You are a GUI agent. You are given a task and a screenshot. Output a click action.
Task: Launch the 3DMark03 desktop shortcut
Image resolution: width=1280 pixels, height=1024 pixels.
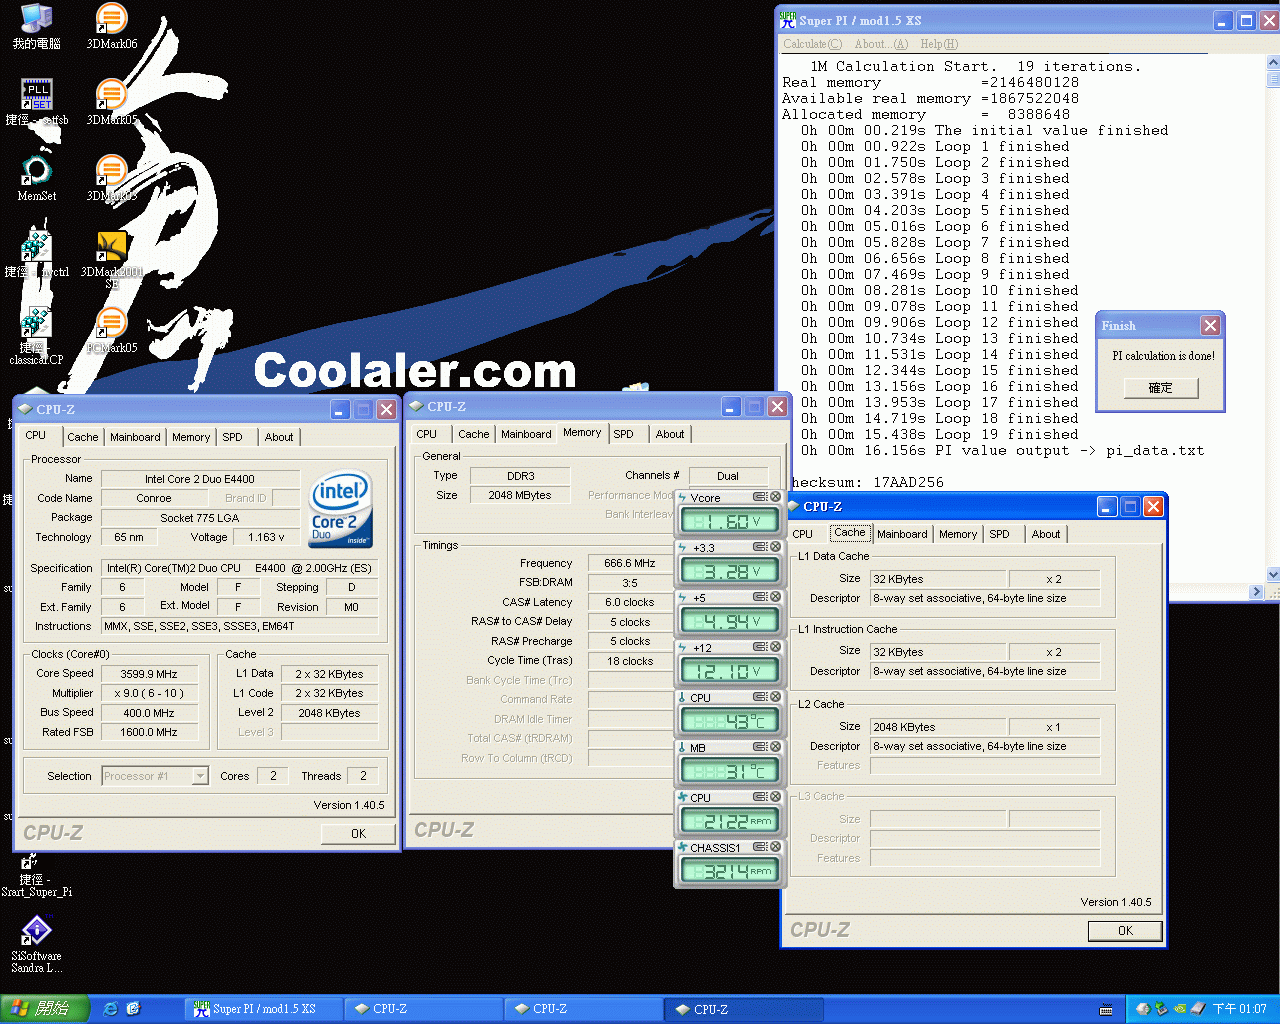coord(111,178)
